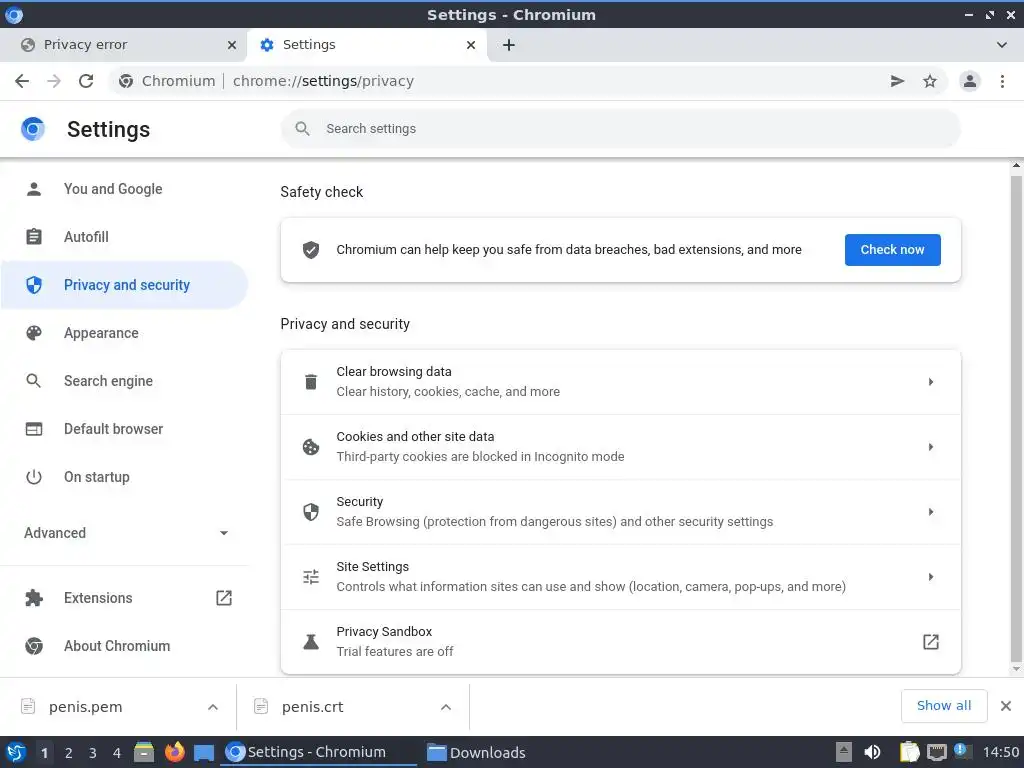
Task: Switch to workspace 2 on taskbar
Action: point(69,753)
